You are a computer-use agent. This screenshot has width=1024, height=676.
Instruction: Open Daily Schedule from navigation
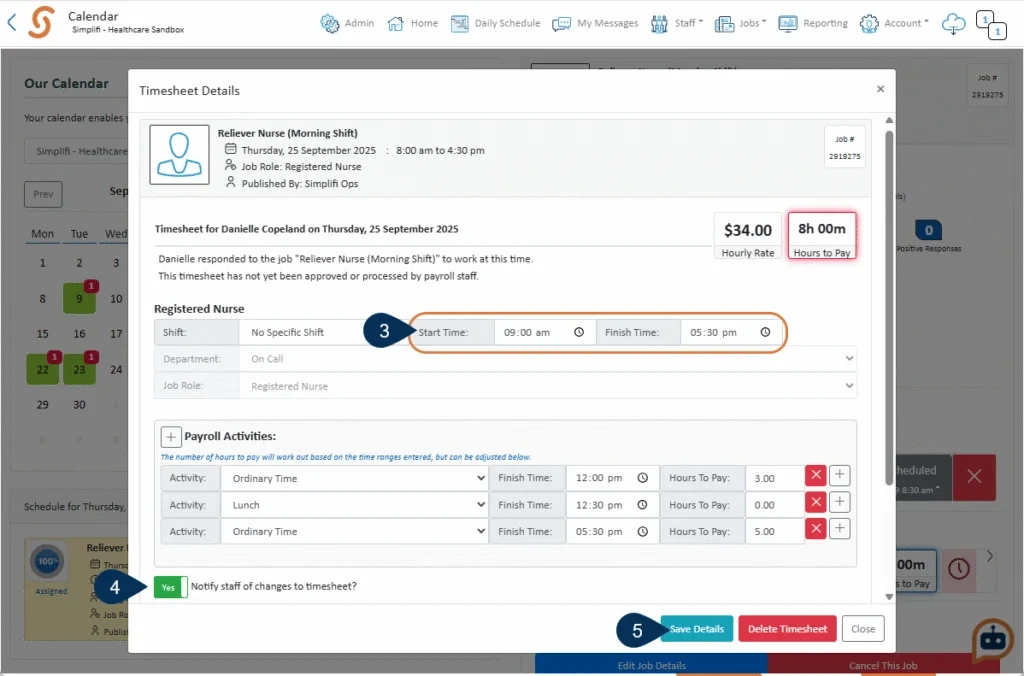(496, 24)
